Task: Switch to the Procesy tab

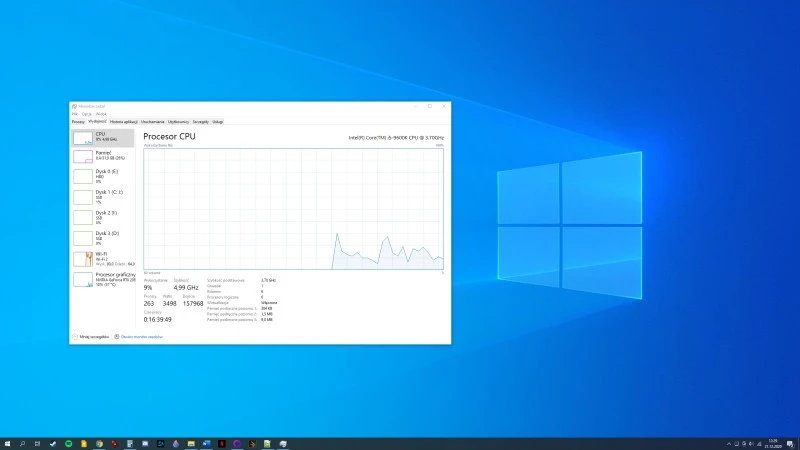Action: click(78, 122)
